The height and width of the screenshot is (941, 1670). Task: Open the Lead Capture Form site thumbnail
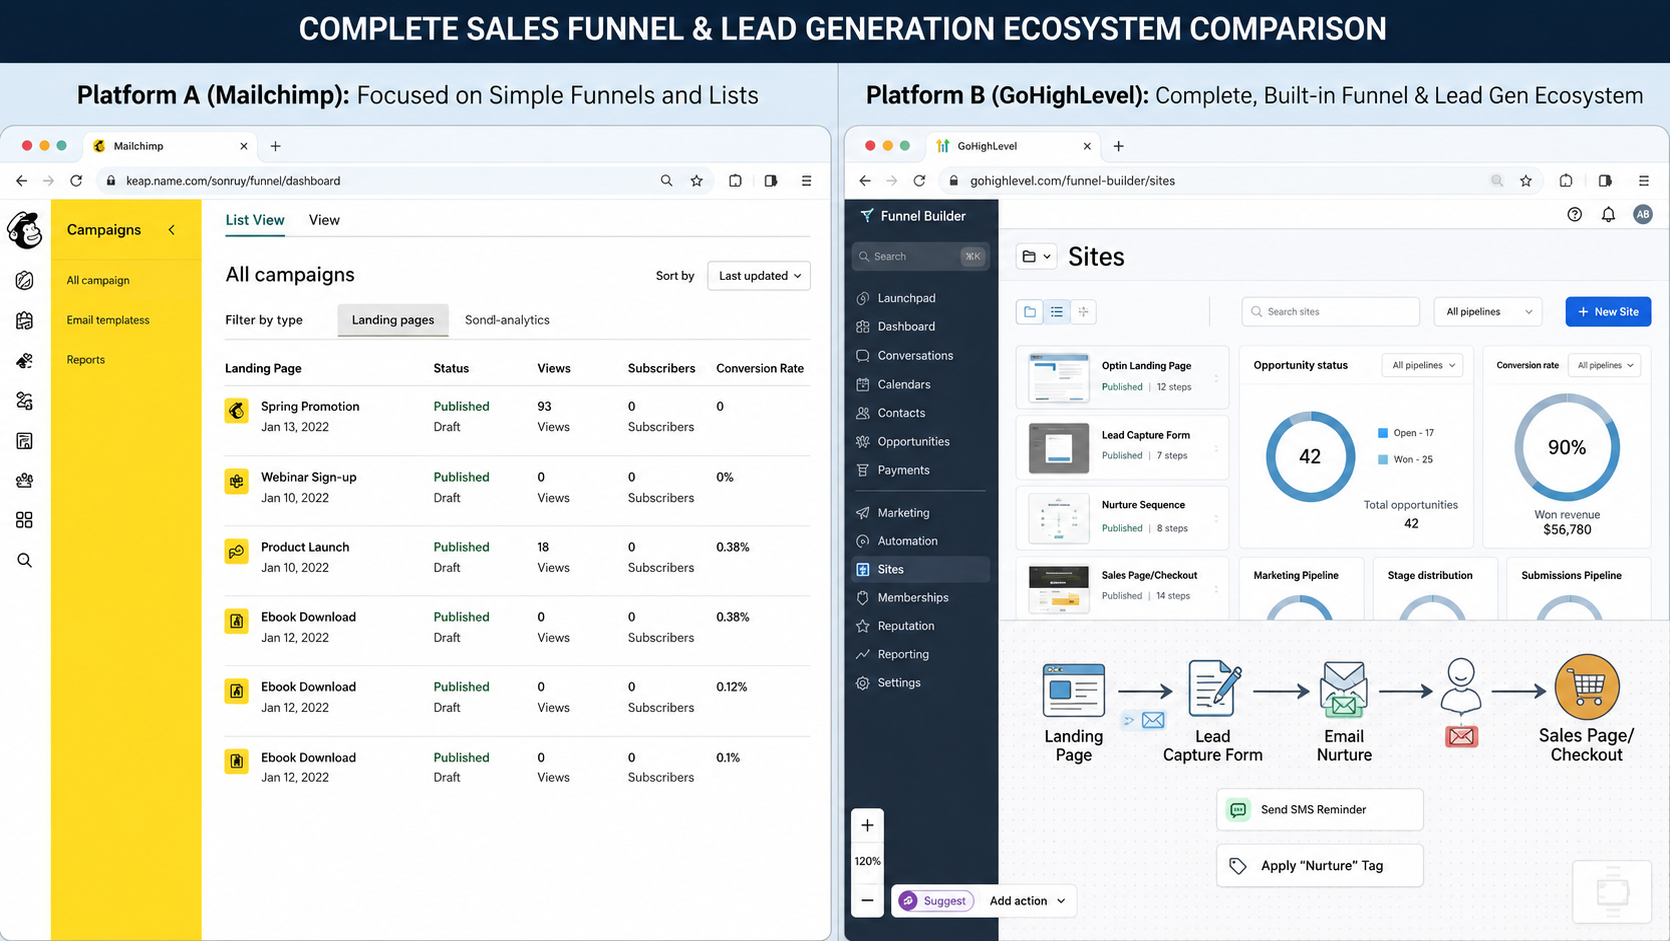(1059, 447)
